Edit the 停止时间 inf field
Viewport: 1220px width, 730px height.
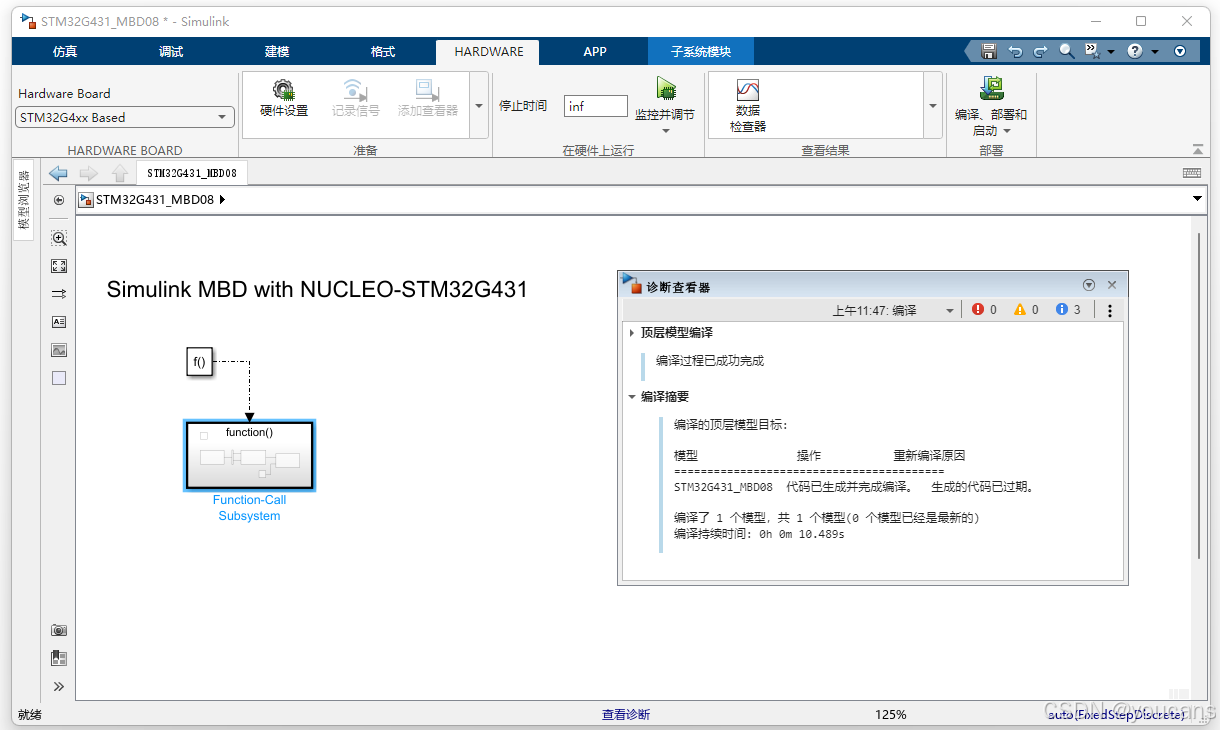(x=596, y=106)
